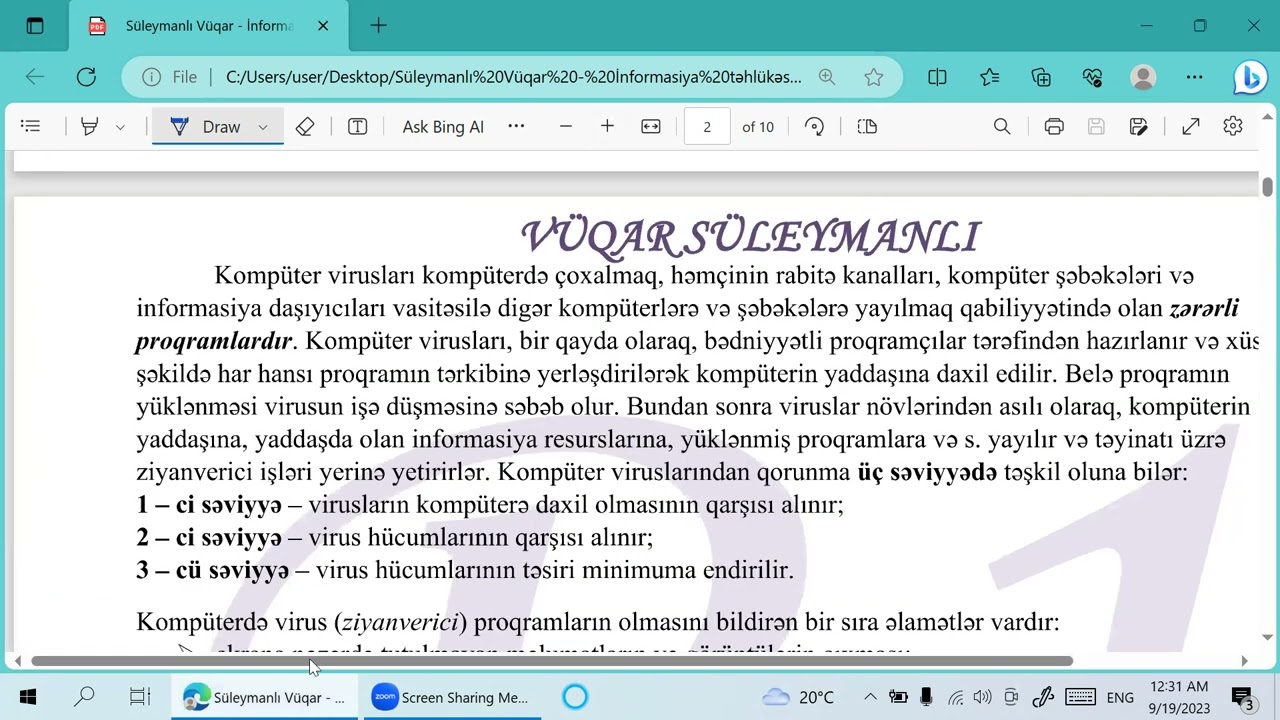Go back to the previous page
This screenshot has width=1280, height=720.
pyautogui.click(x=35, y=77)
